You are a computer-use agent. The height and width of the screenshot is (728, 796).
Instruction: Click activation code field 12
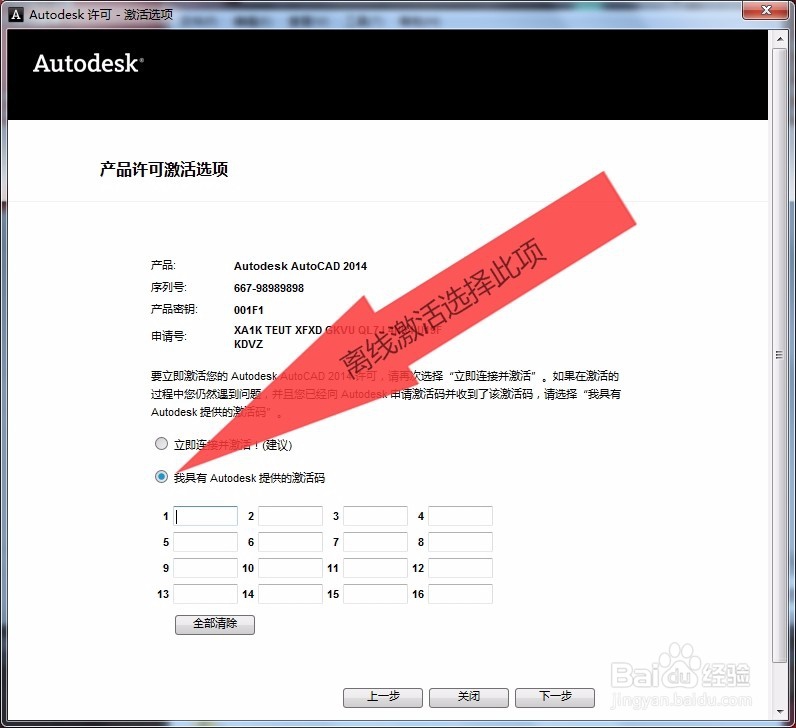[460, 568]
